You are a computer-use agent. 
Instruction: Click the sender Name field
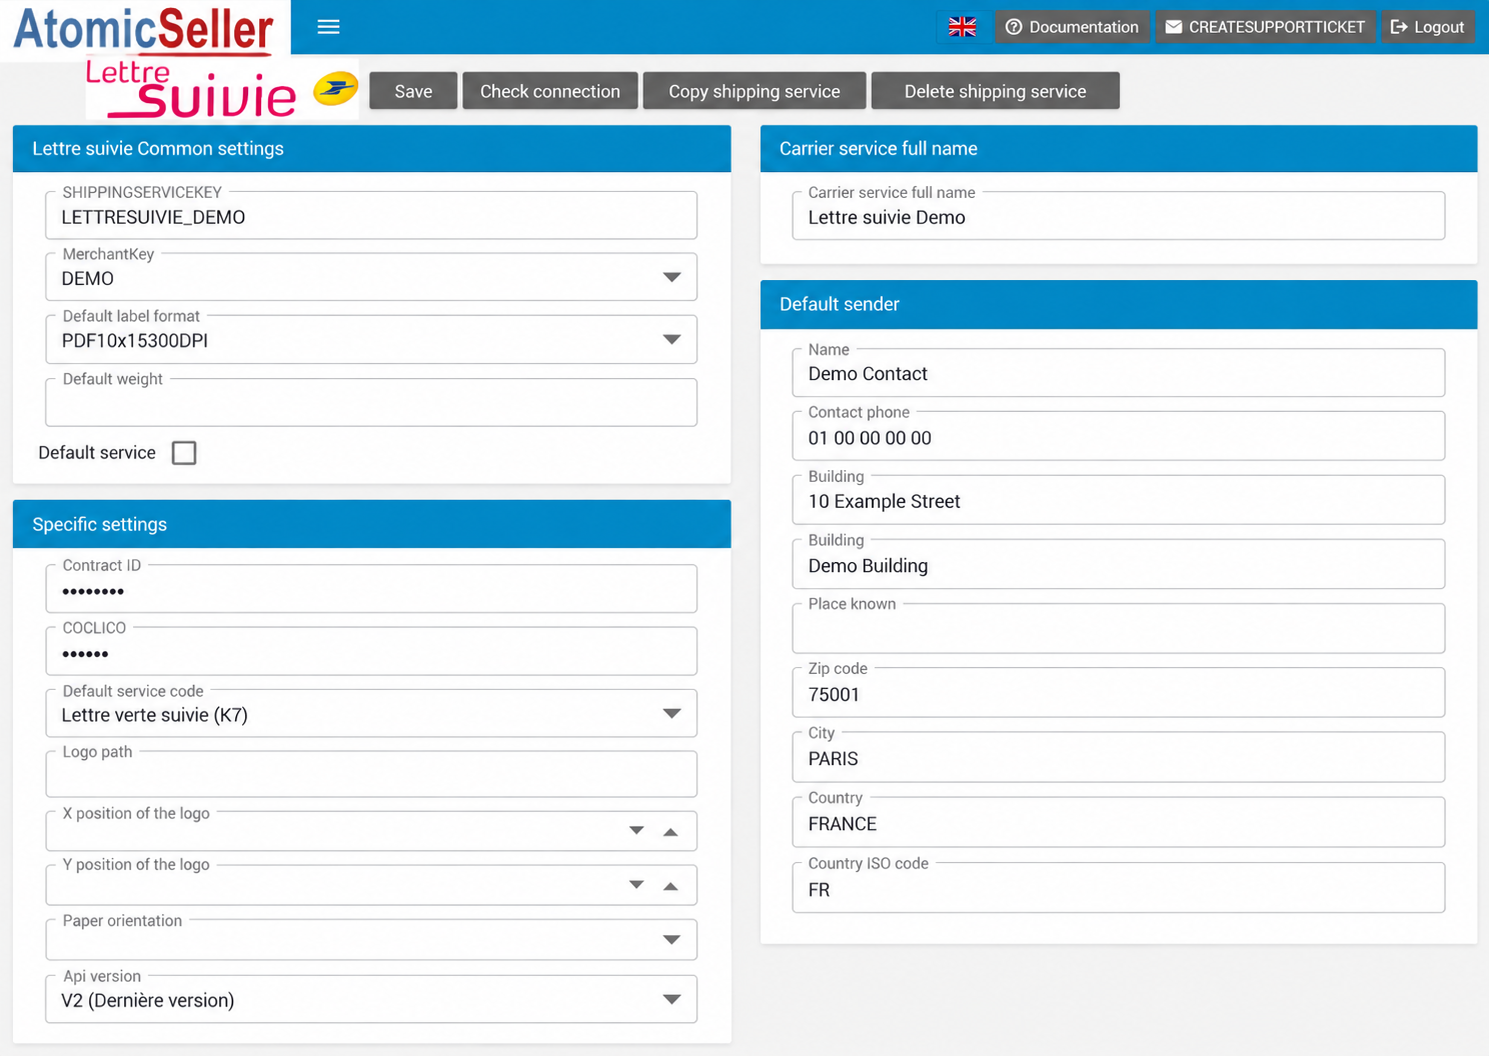tap(1118, 372)
